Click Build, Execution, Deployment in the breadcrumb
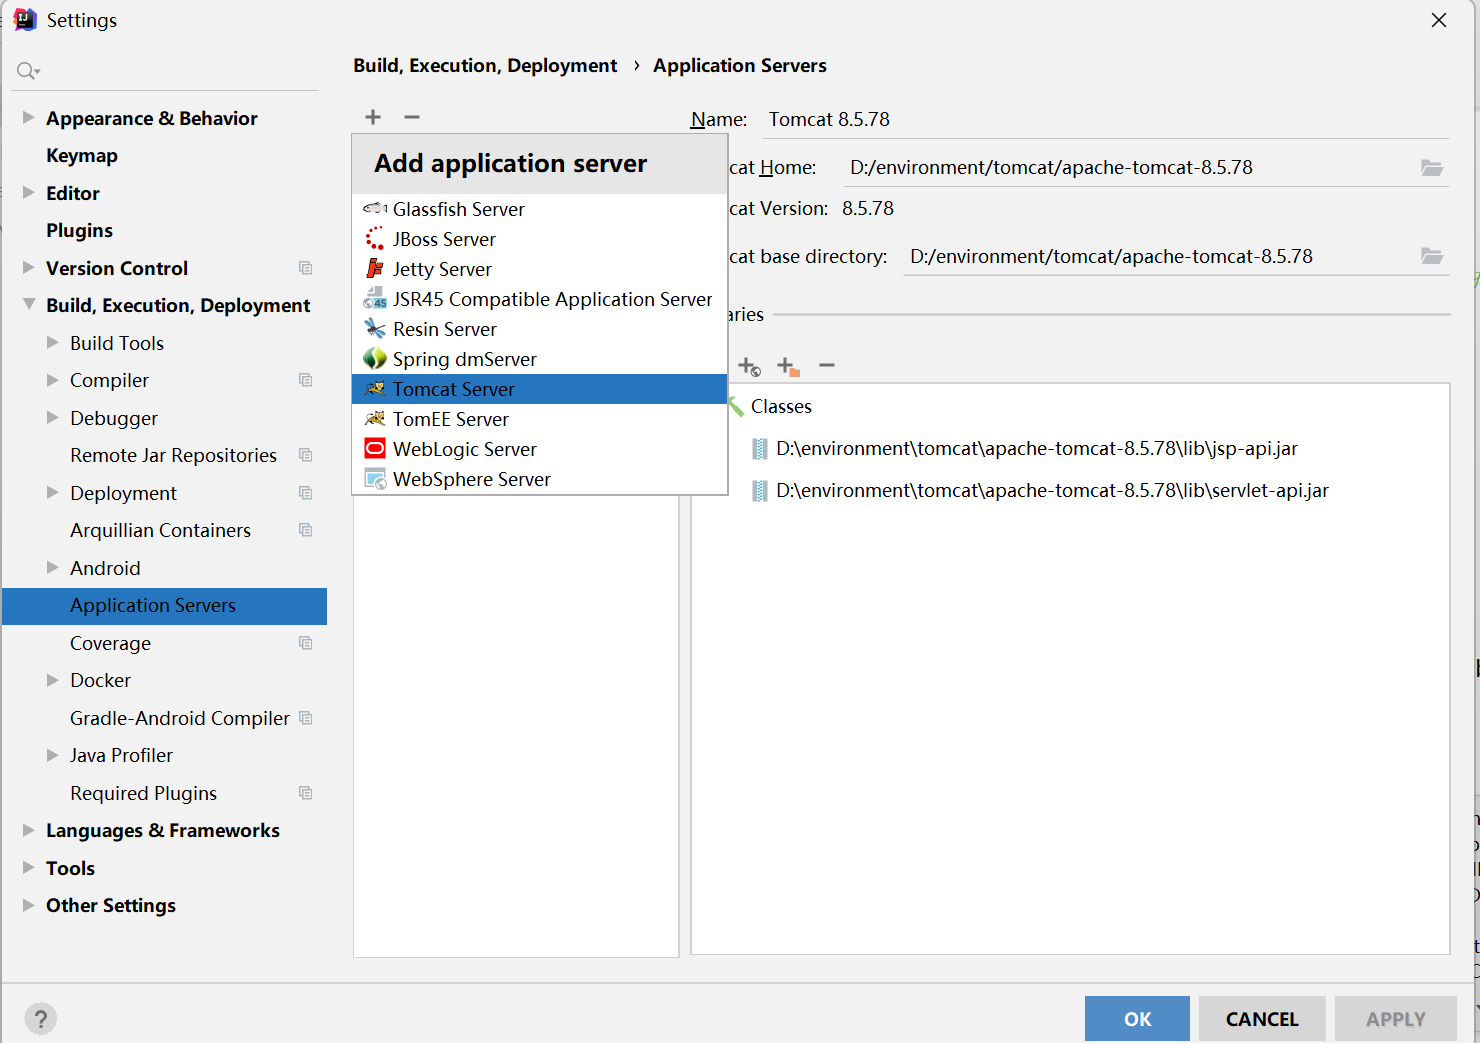Image resolution: width=1480 pixels, height=1043 pixels. click(485, 66)
